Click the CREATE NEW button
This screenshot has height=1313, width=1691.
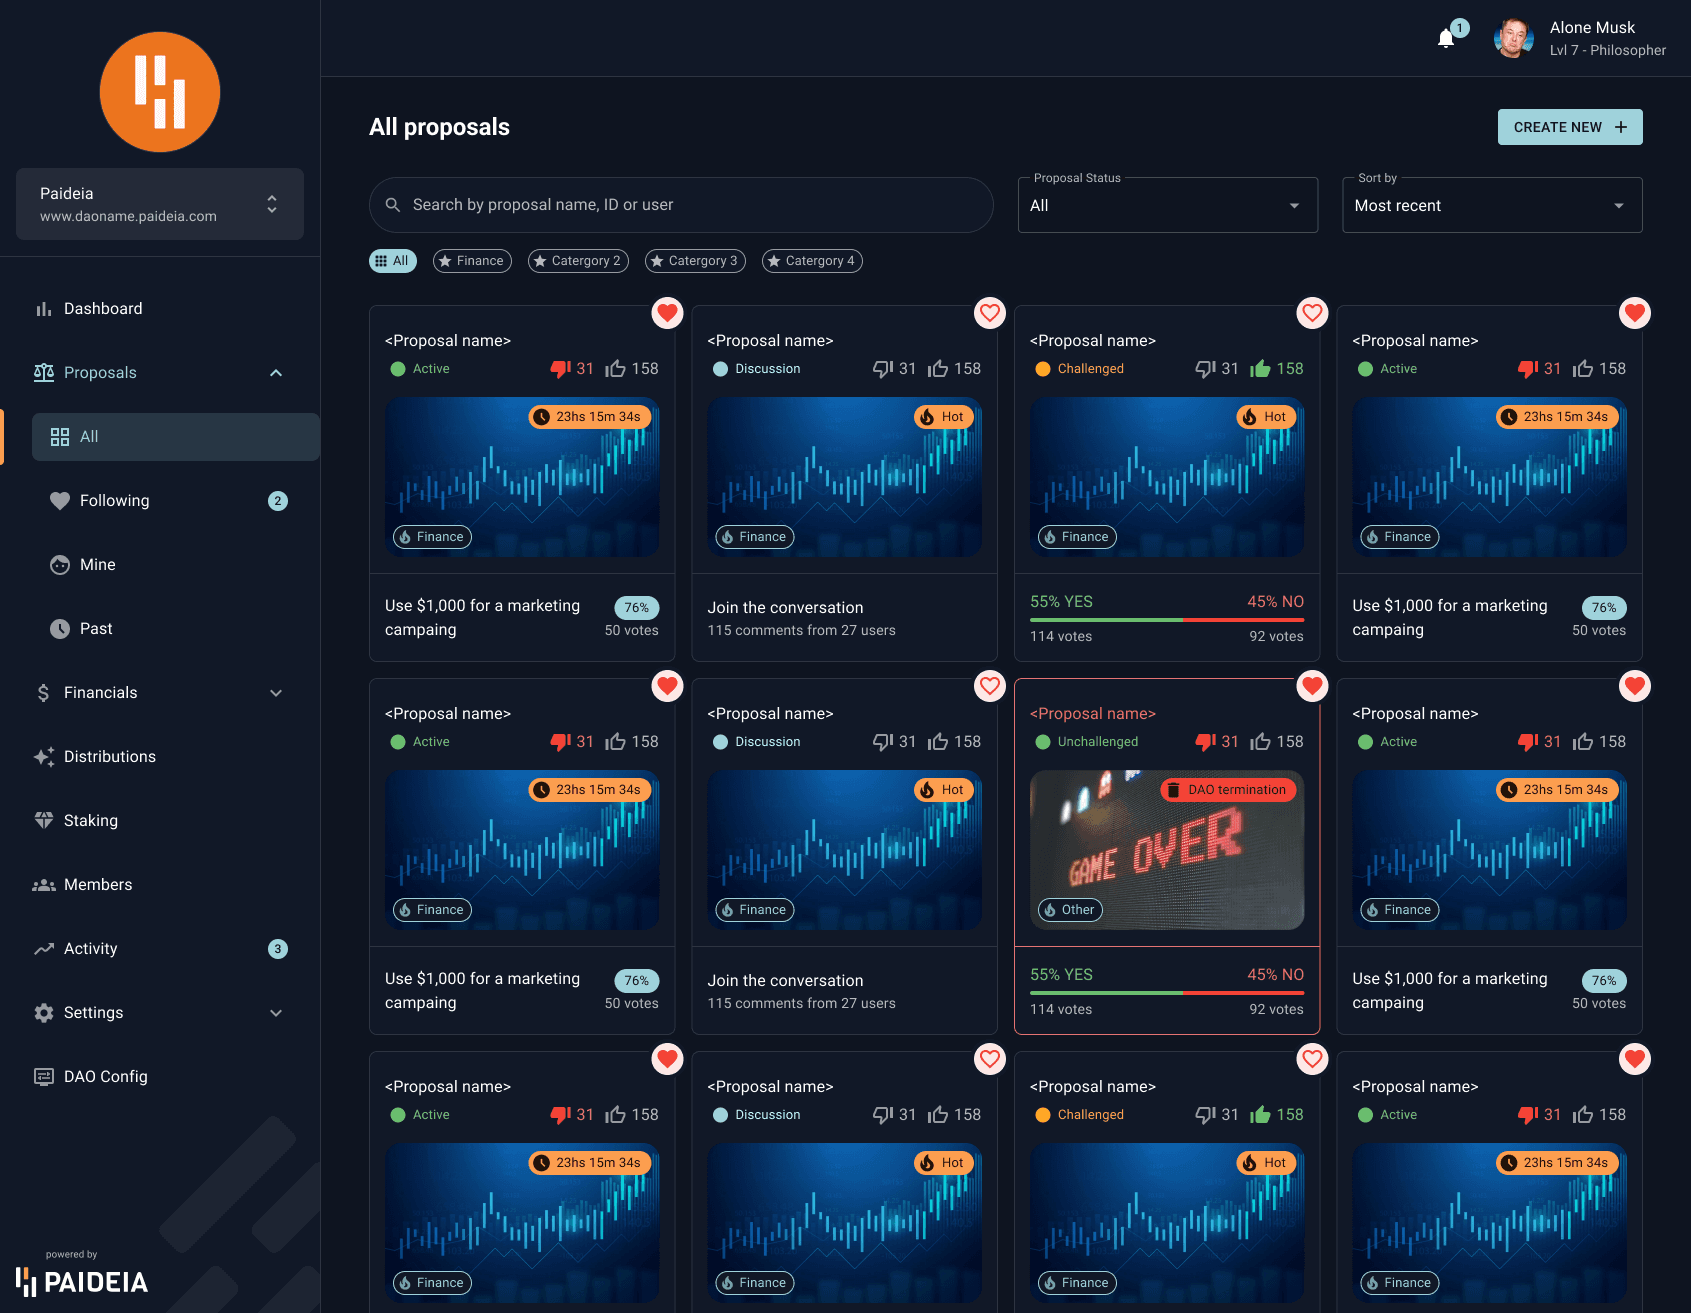[1569, 127]
